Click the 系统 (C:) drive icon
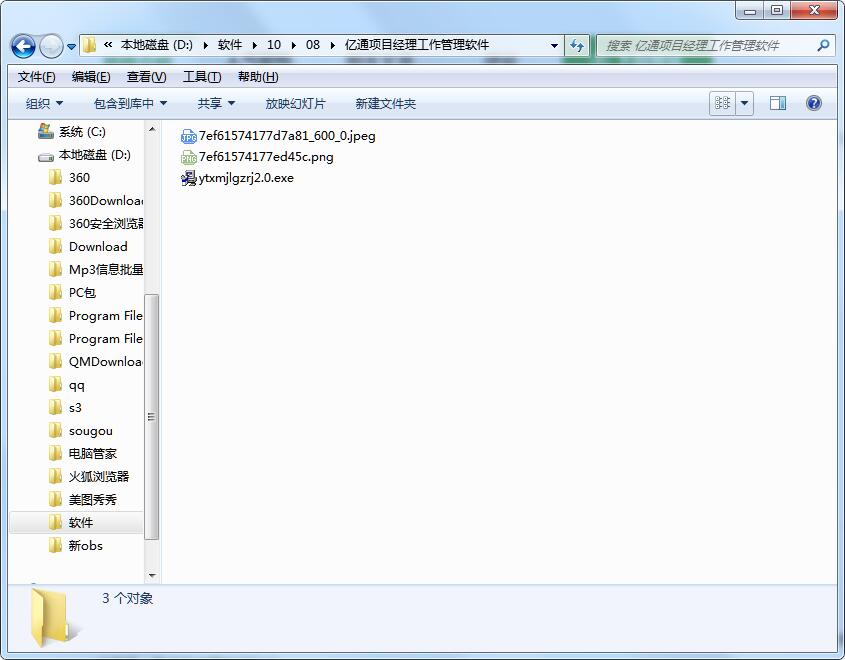Viewport: 845px width, 660px height. point(46,131)
